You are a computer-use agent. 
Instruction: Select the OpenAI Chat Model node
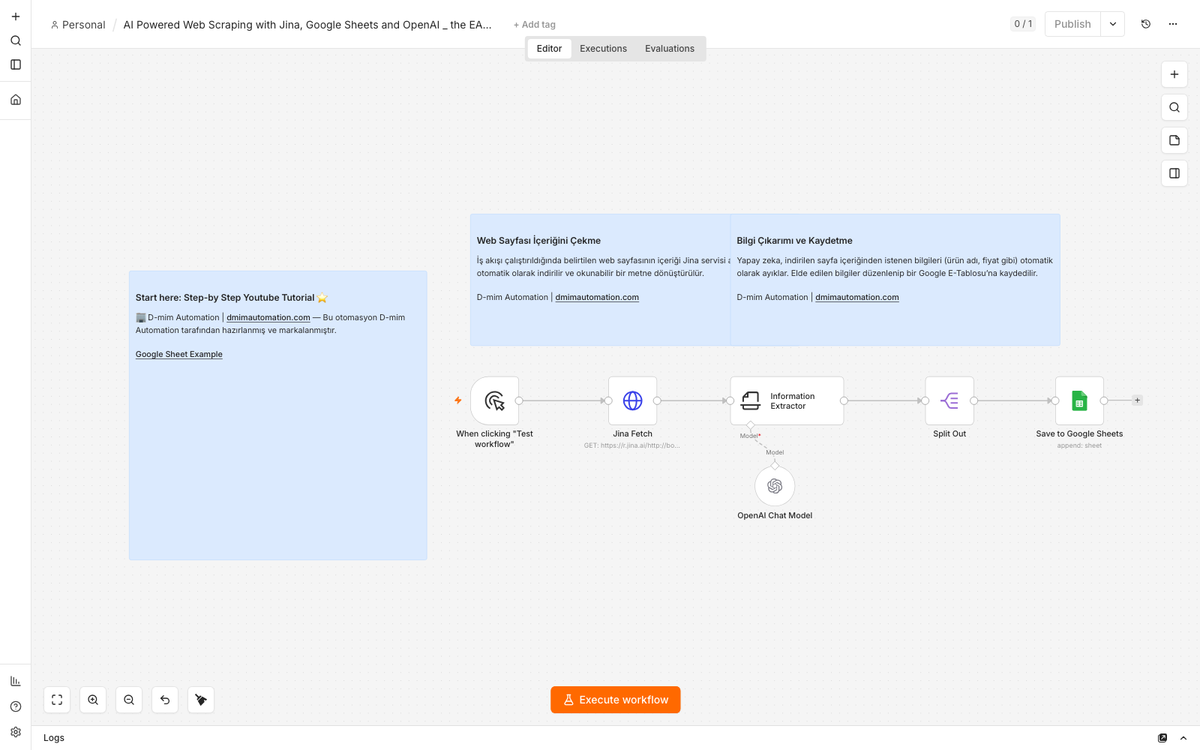(x=775, y=487)
